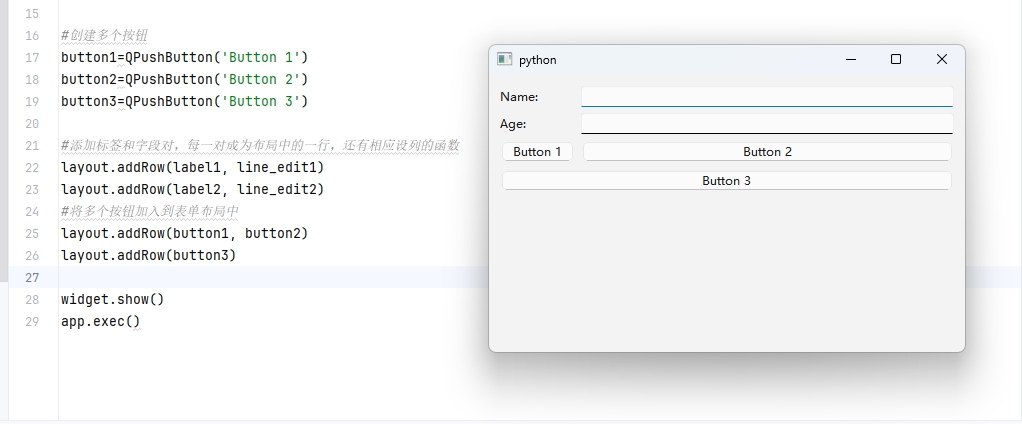Place cursor on the app.exec() line
Viewport: 1022px width, 424px height.
(100, 321)
